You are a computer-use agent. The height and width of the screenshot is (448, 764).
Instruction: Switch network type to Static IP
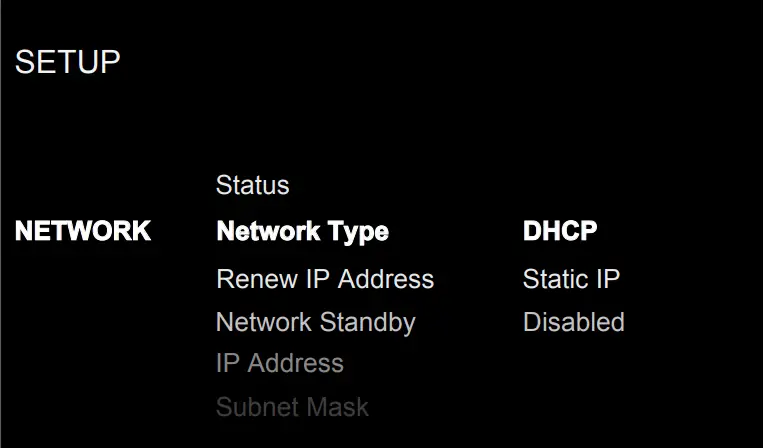570,279
